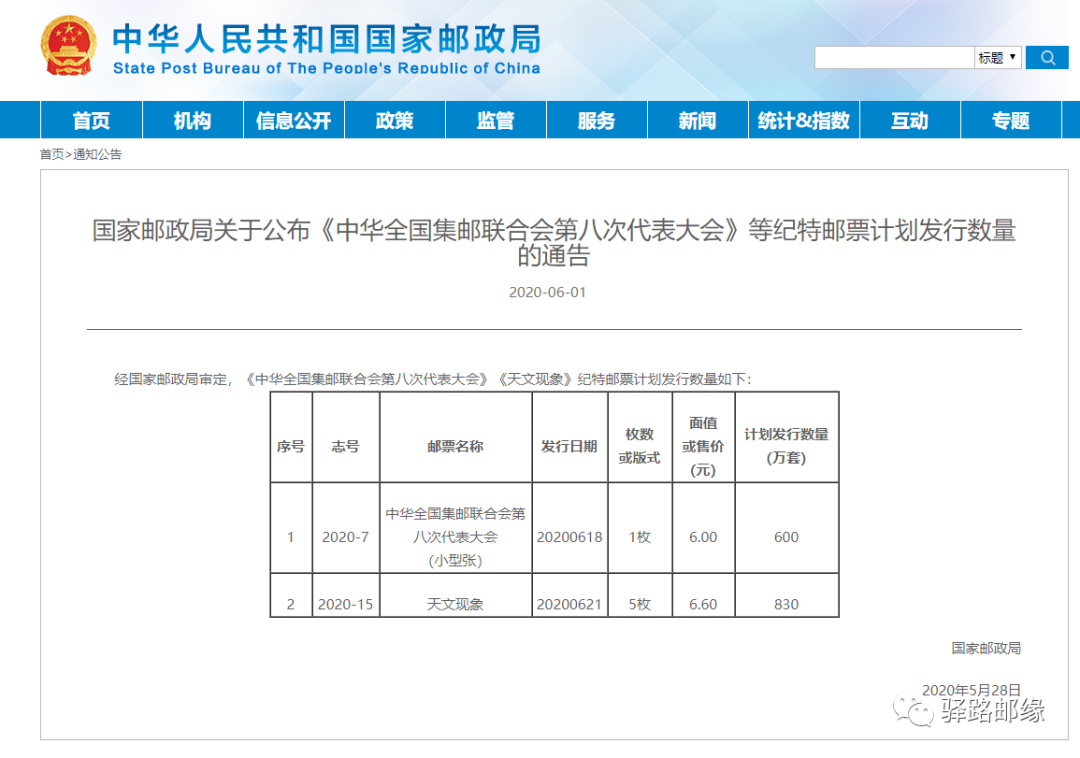
Task: Open the 政策 navigation menu item
Action: click(x=395, y=120)
